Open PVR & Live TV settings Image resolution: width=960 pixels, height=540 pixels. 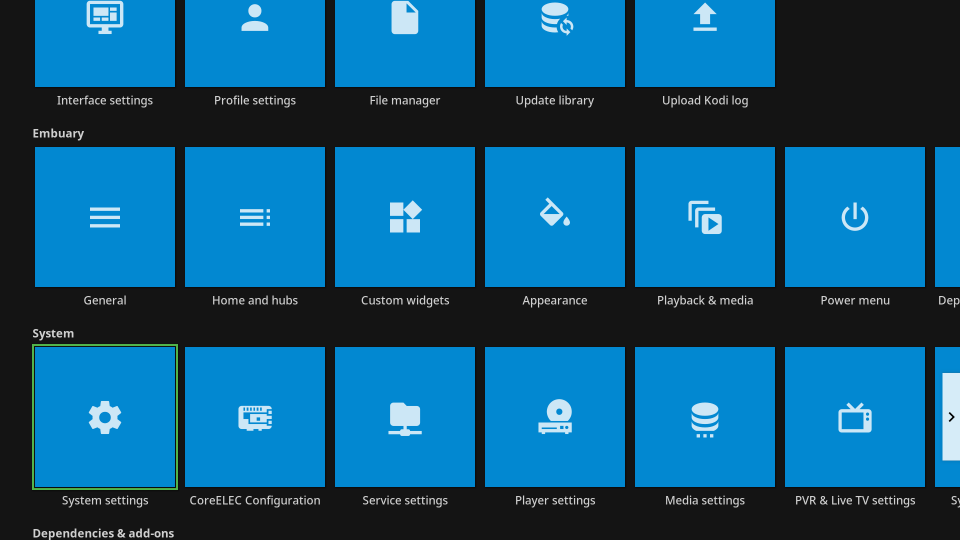(x=855, y=417)
